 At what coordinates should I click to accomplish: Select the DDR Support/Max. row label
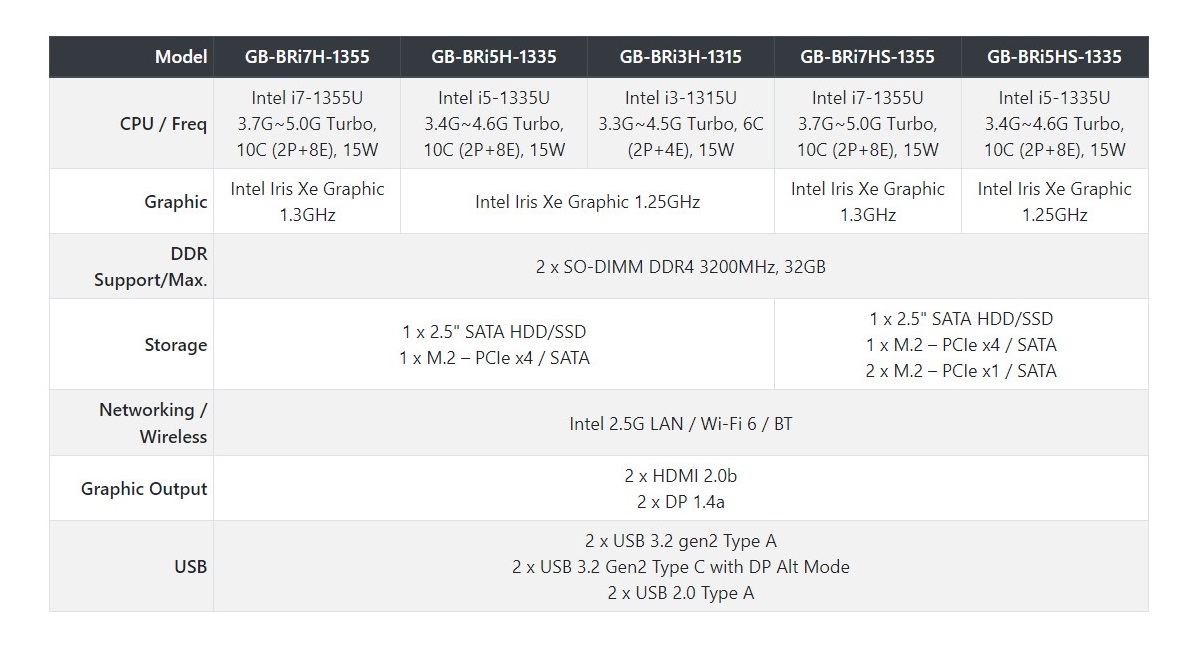tap(151, 267)
